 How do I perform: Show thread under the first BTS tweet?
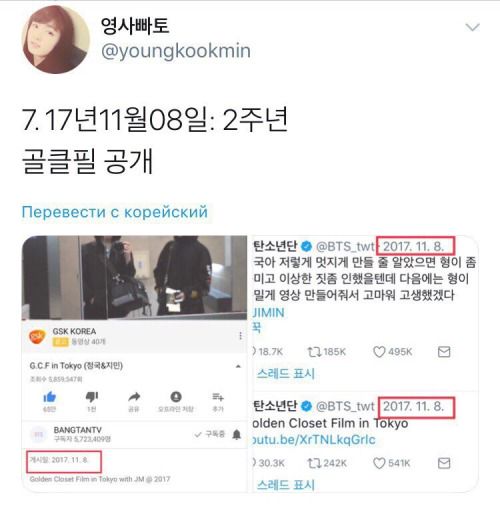[x=286, y=374]
